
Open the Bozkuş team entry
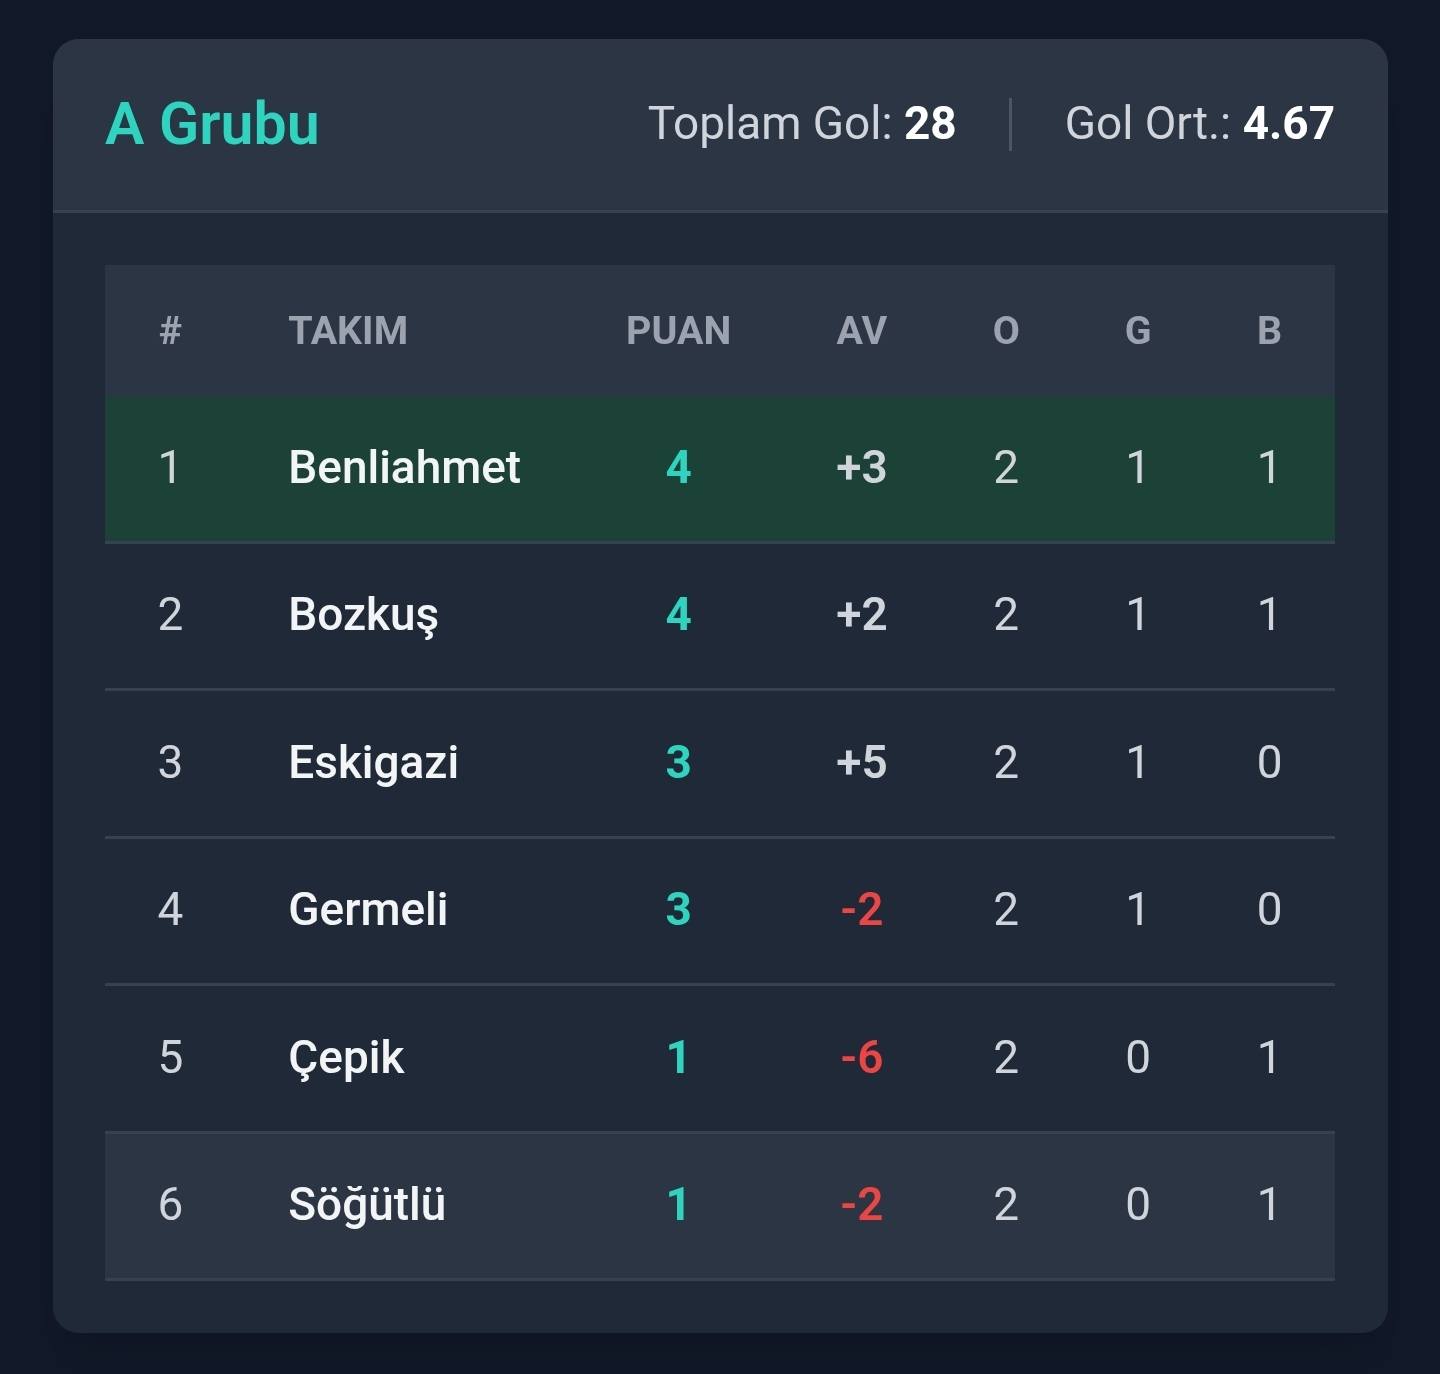(363, 615)
